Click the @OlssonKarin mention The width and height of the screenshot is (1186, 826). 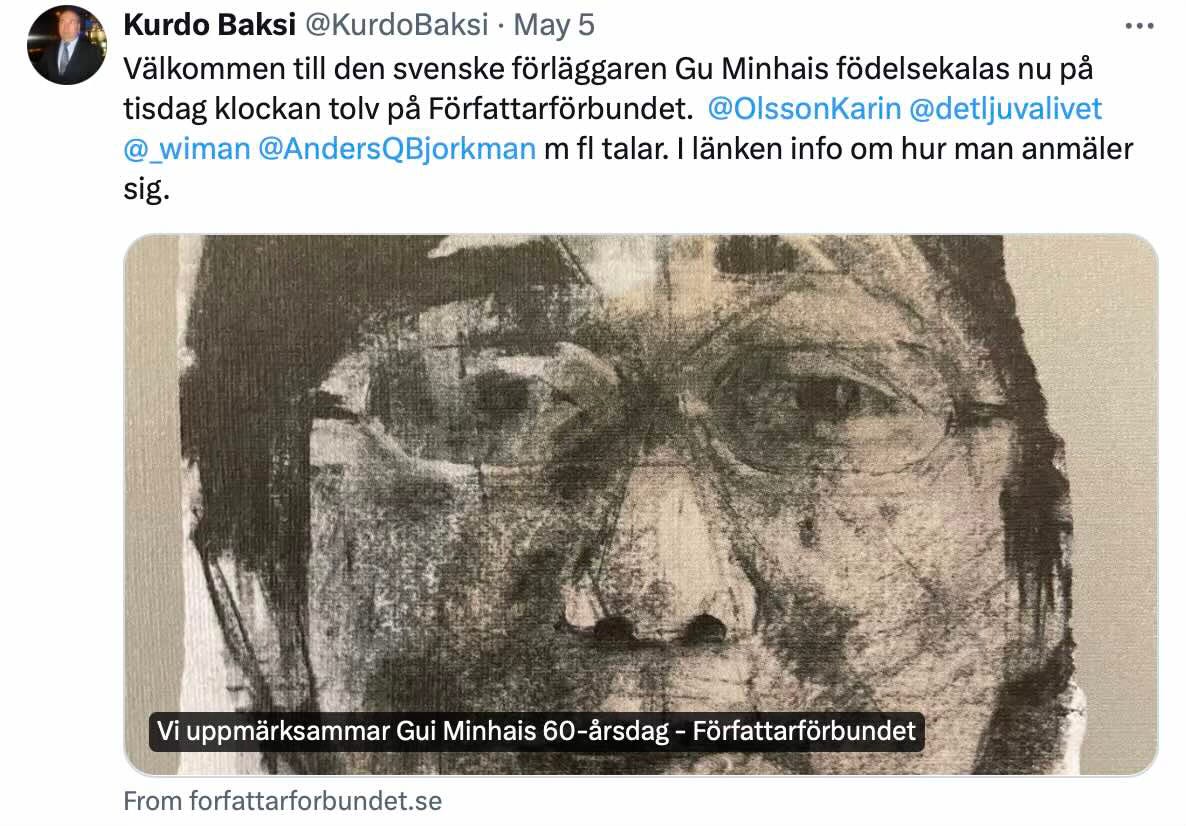[804, 109]
